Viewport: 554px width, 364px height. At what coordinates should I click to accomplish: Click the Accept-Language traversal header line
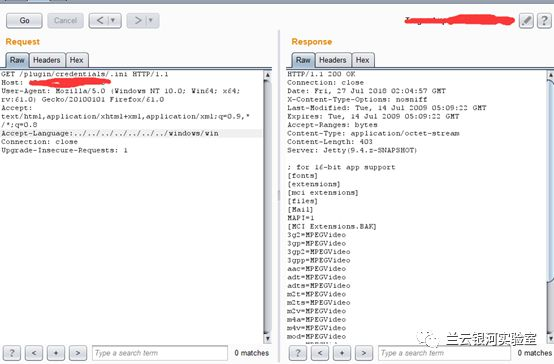(x=110, y=133)
